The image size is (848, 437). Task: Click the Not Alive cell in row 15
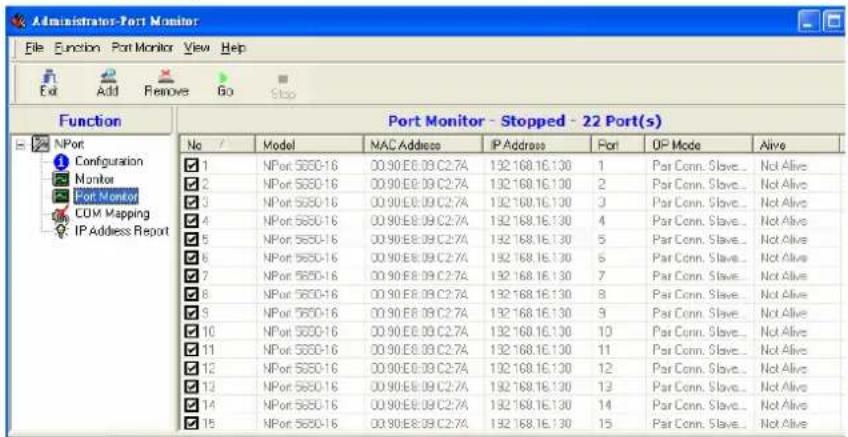point(783,423)
